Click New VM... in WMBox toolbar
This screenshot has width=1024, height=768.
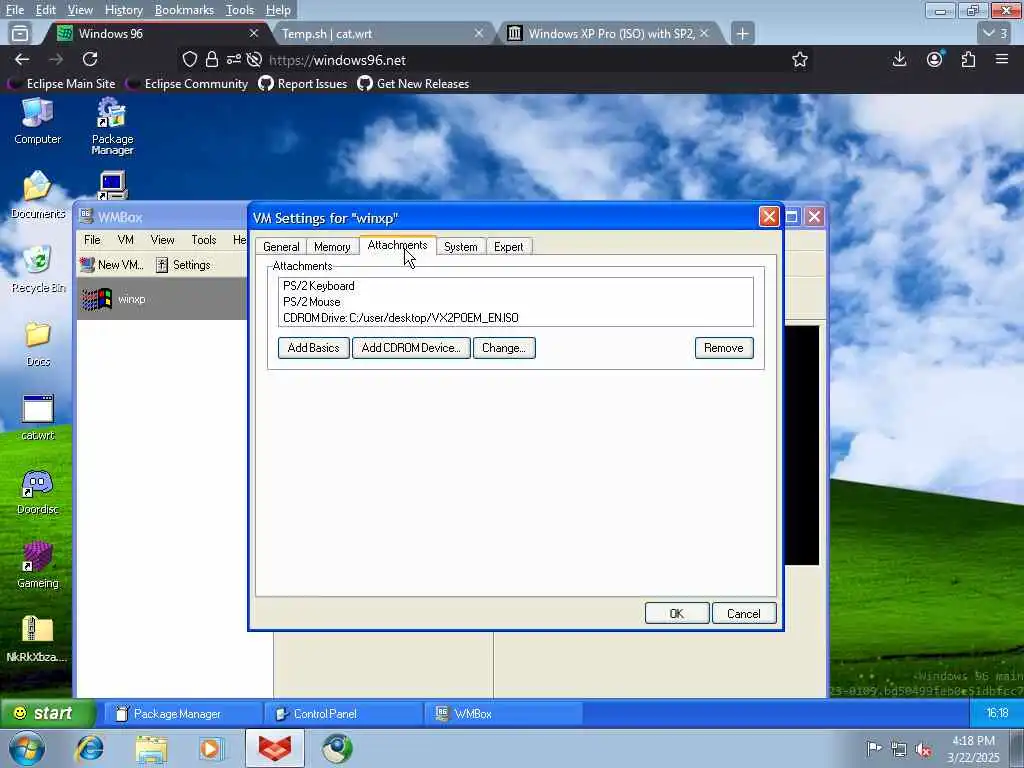click(112, 264)
